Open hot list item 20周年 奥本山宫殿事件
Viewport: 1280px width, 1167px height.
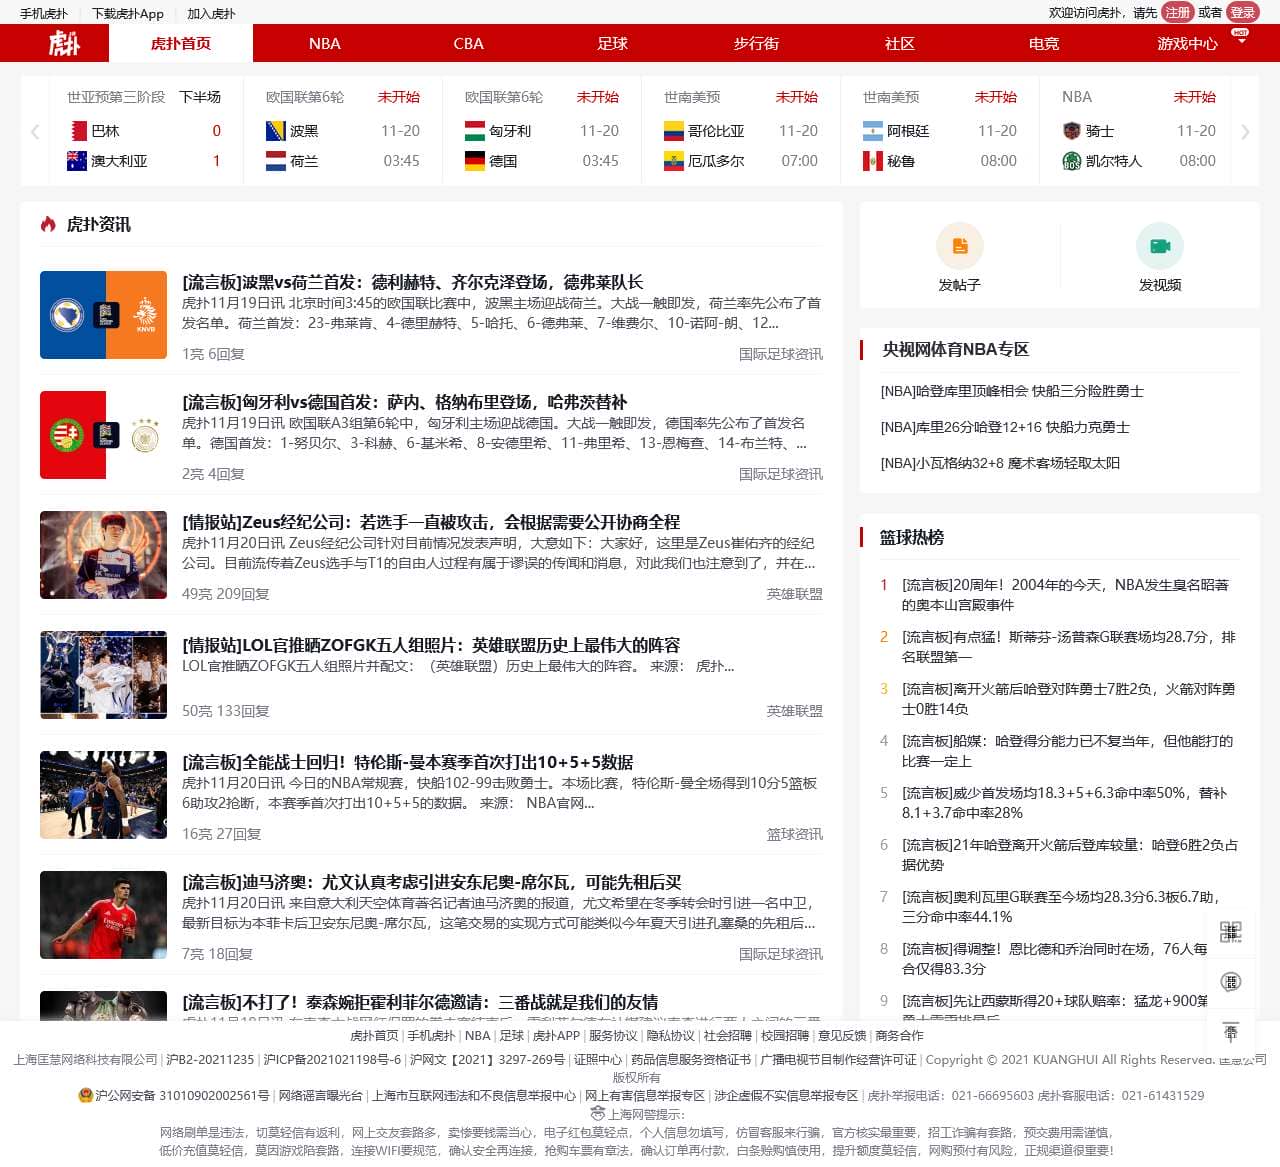[1065, 595]
